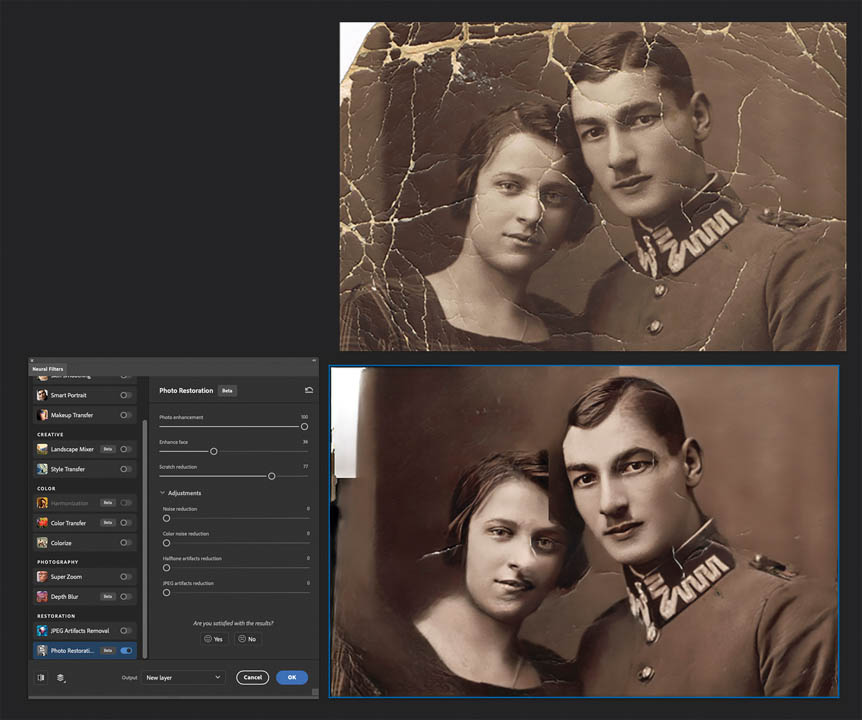The image size is (862, 720).
Task: Click the Landscape Mixer filter icon
Action: coord(42,449)
